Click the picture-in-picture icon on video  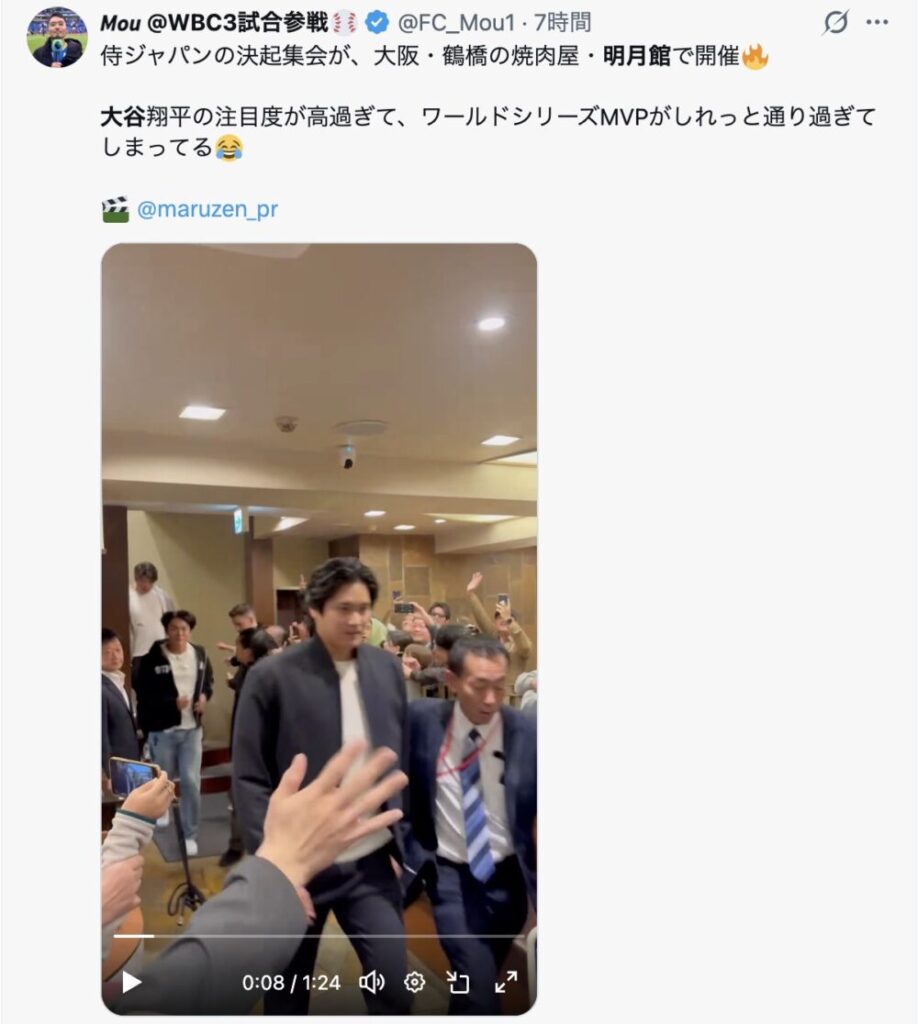pyautogui.click(x=458, y=982)
